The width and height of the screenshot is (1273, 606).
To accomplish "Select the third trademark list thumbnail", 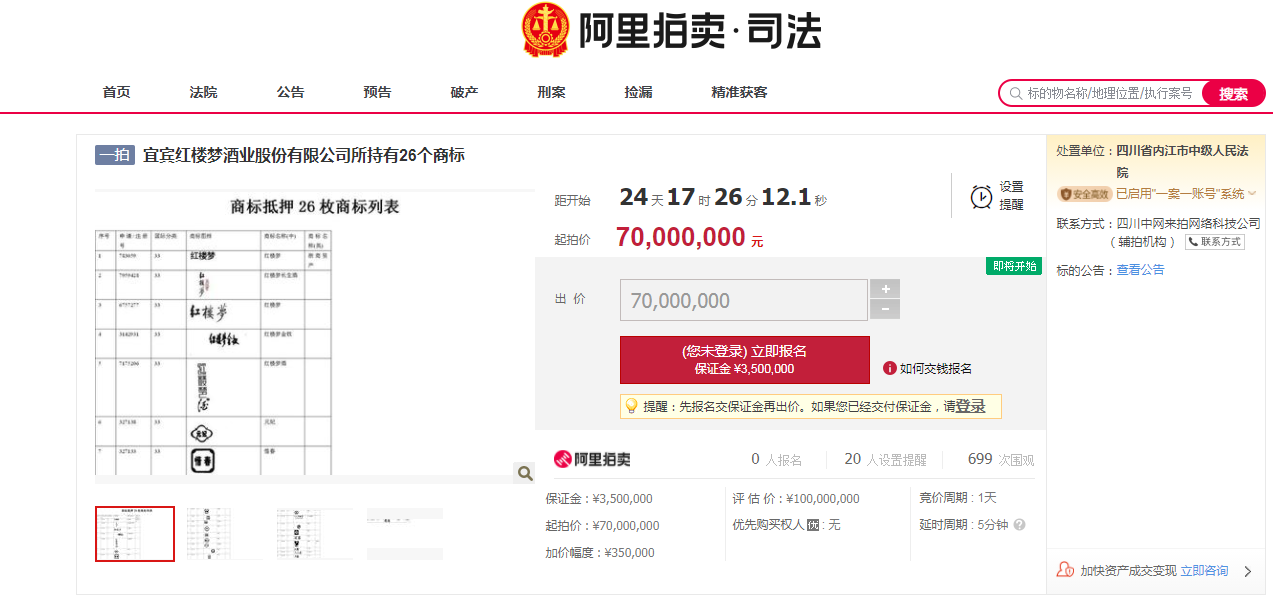I will tap(315, 534).
